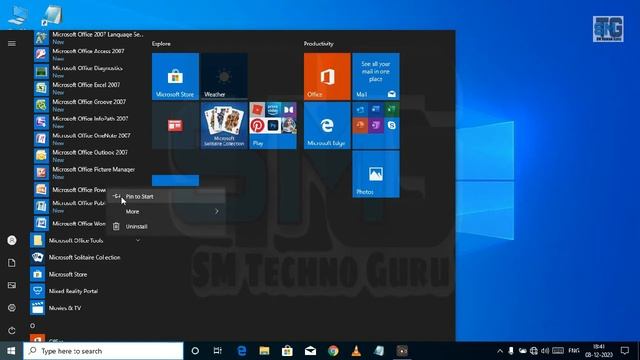Open the Play folder tile
Image resolution: width=640 pixels, height=360 pixels.
273,125
